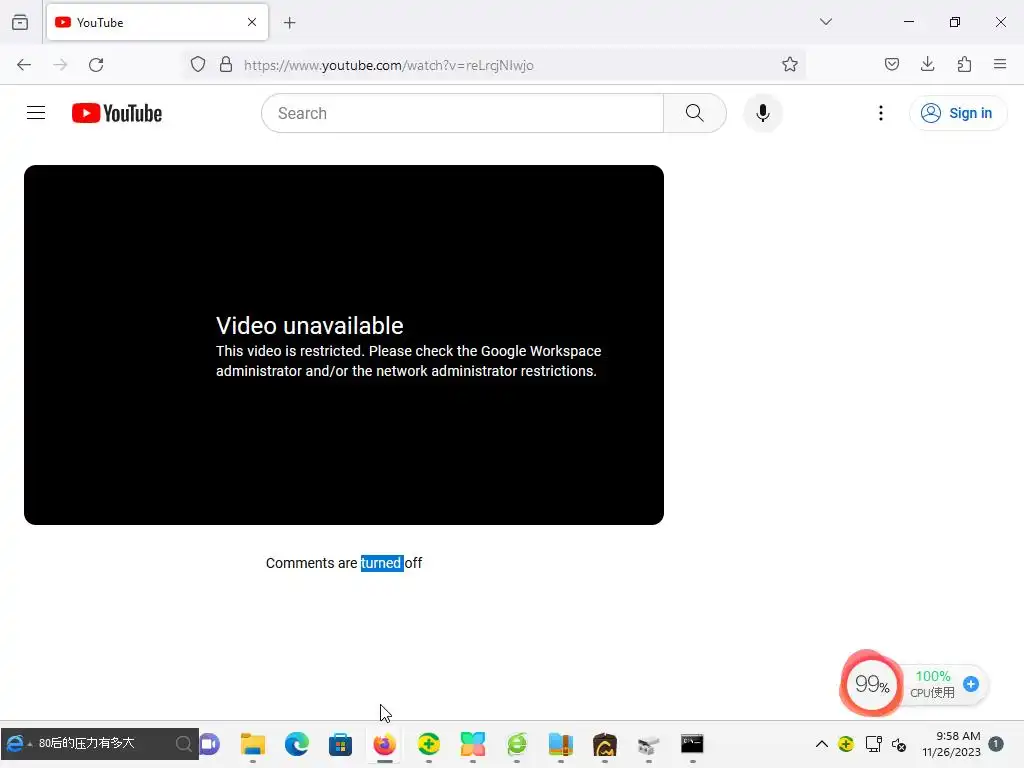The image size is (1024, 768).
Task: Click the muted volume tray icon
Action: click(x=899, y=744)
